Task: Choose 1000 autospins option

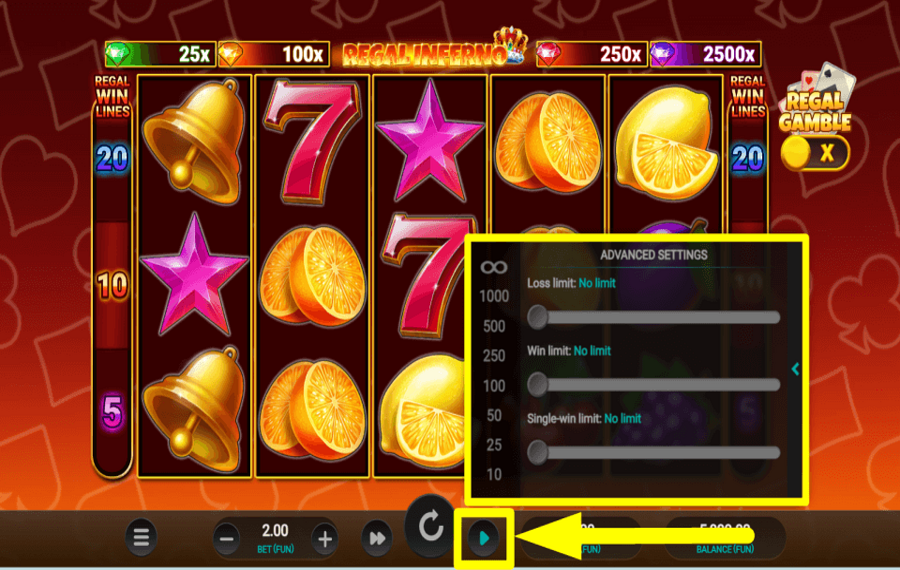Action: tap(494, 296)
